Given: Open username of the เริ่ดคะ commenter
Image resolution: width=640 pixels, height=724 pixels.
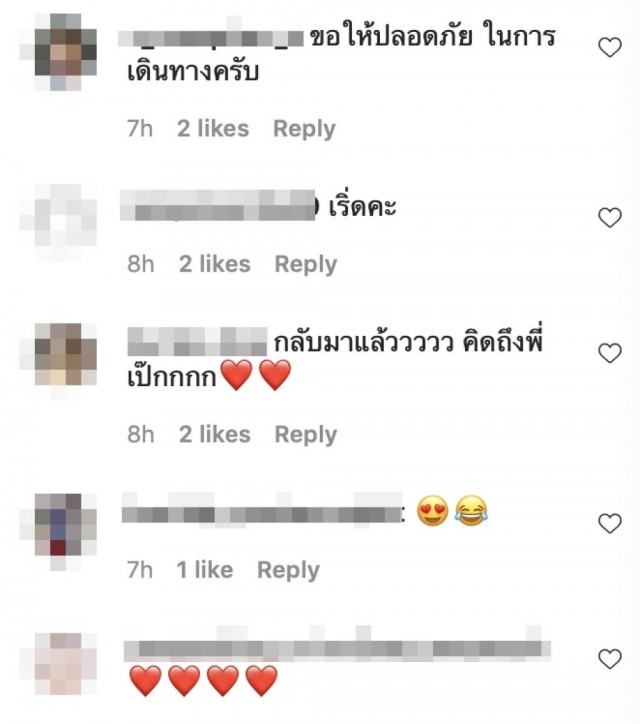Looking at the screenshot, I should point(218,205).
